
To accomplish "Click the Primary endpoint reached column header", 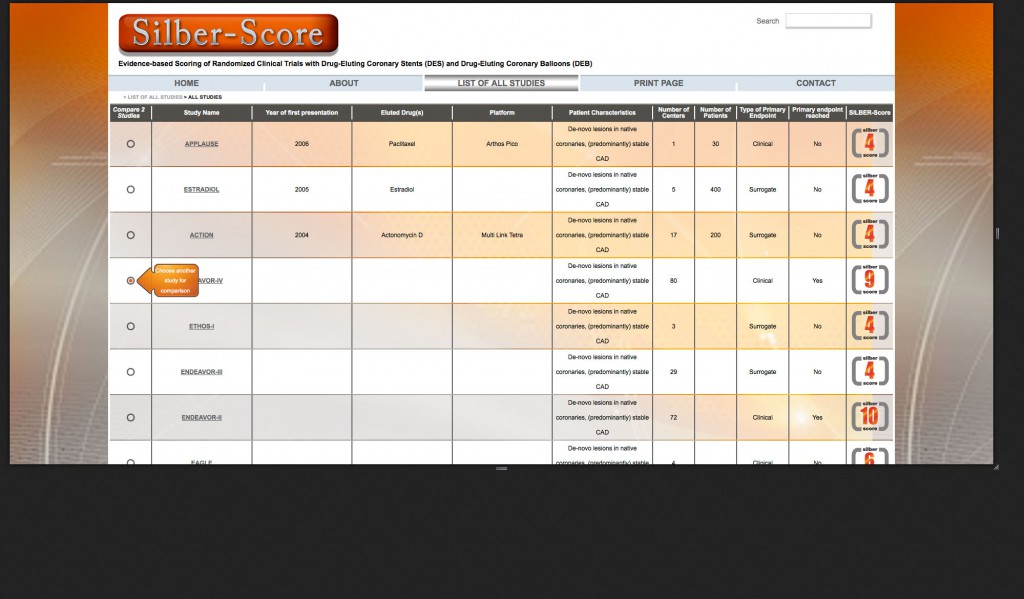I will click(x=817, y=112).
